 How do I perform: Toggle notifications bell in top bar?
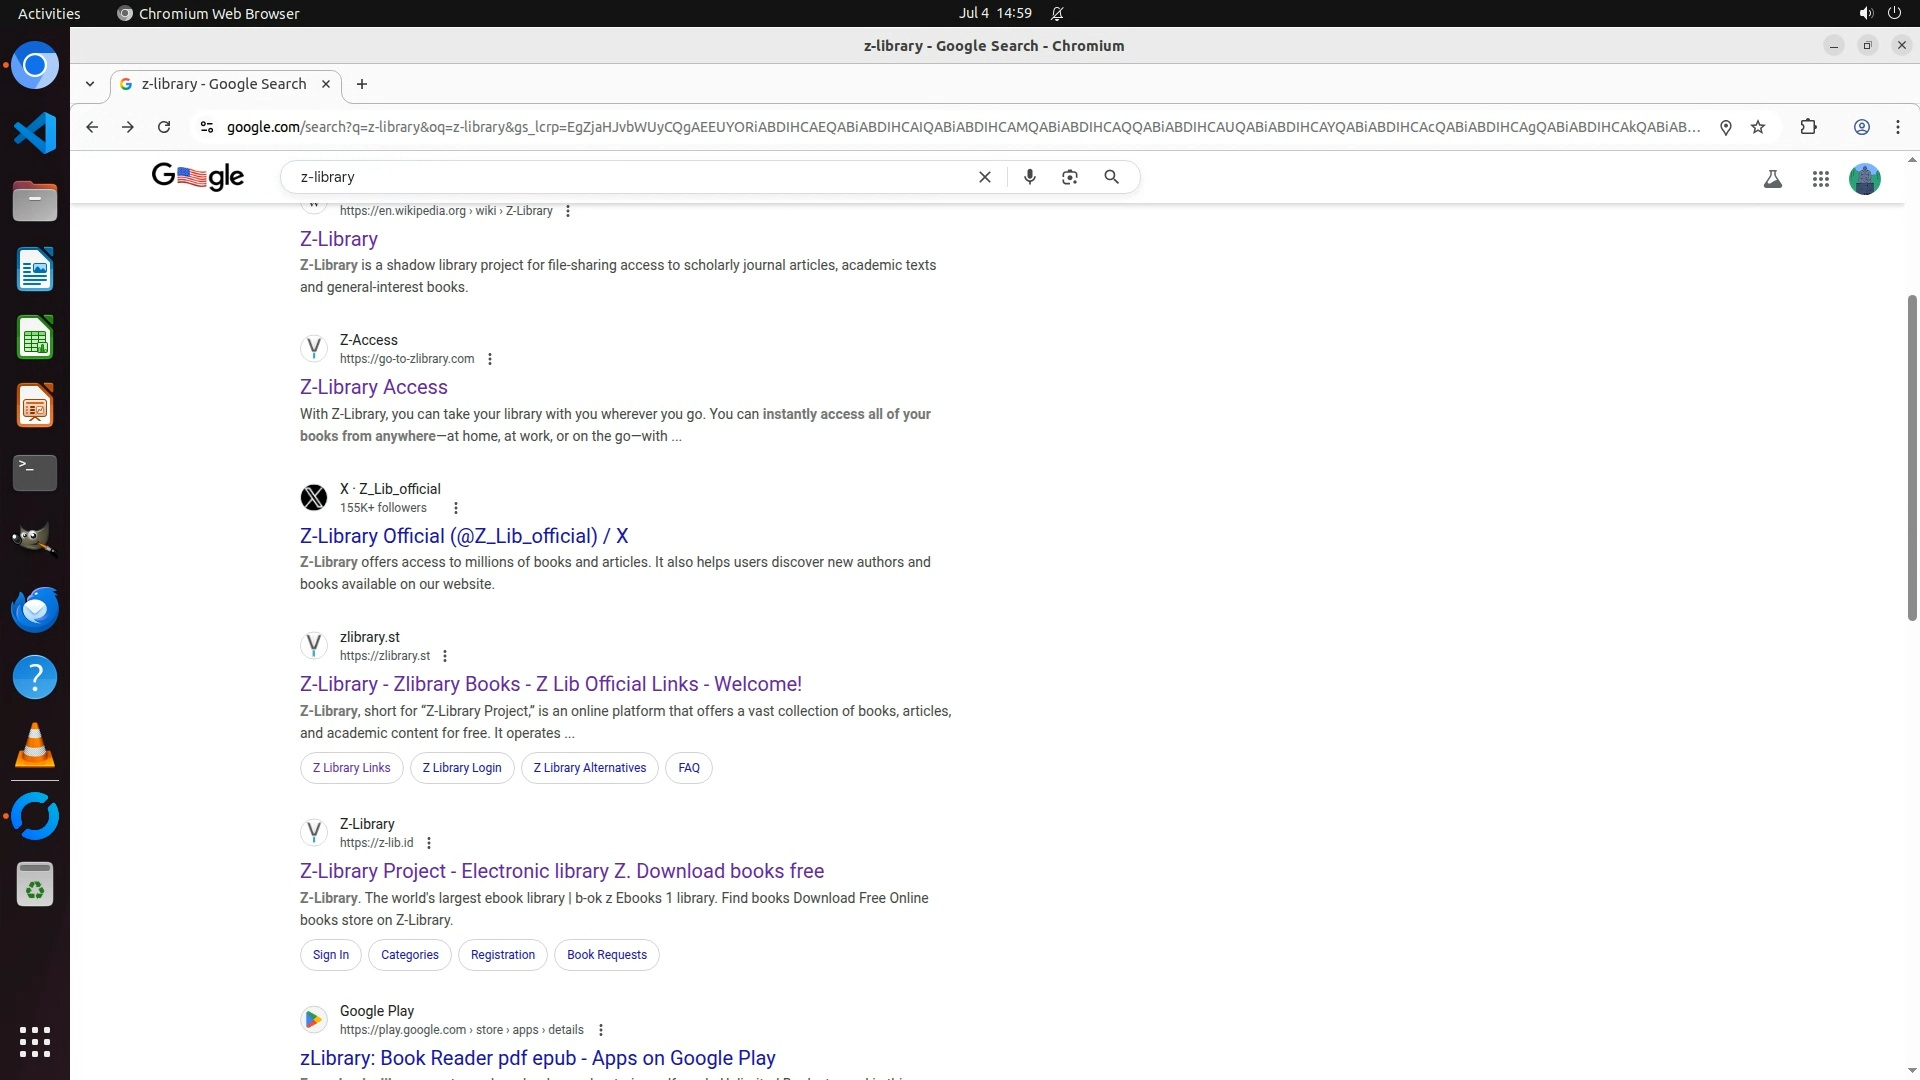tap(1057, 13)
